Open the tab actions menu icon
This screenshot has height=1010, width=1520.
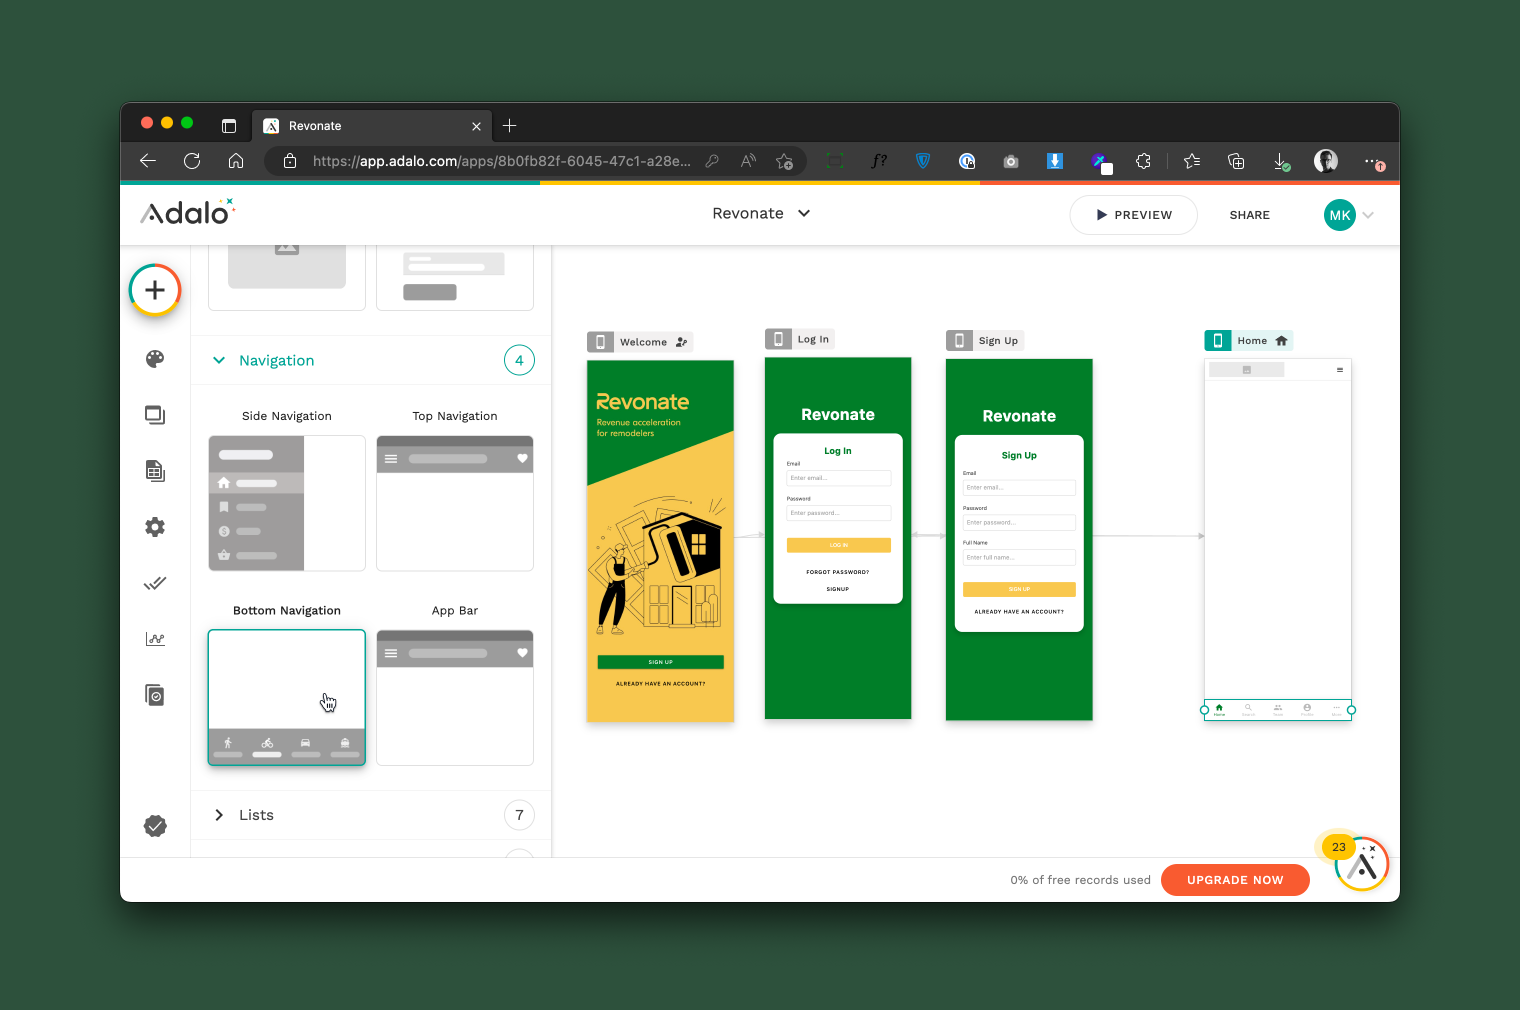coord(229,126)
